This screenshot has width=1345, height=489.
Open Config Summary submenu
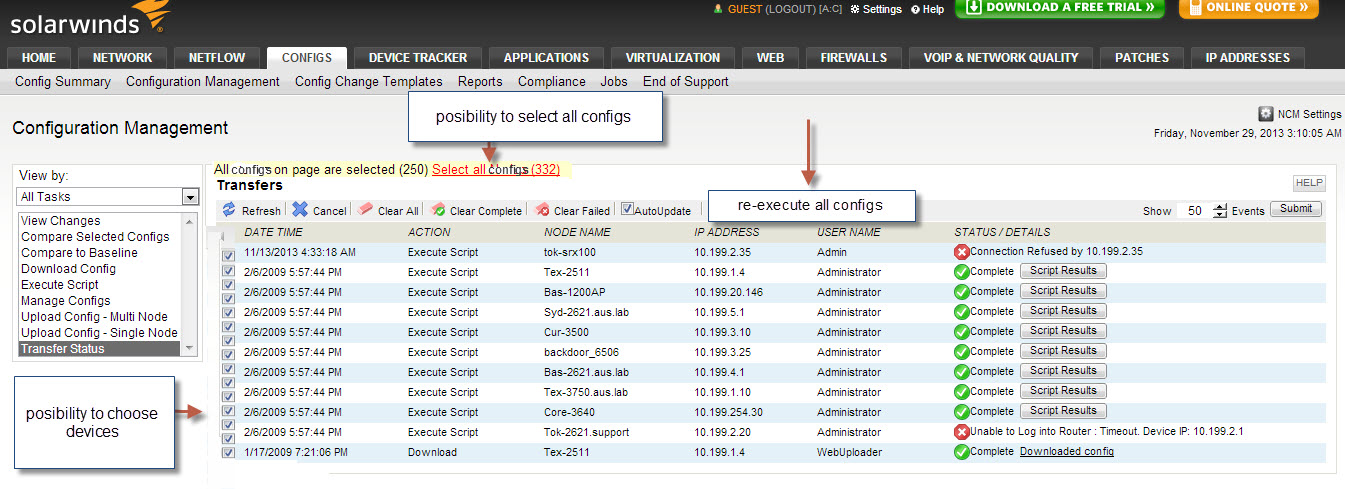coord(63,82)
